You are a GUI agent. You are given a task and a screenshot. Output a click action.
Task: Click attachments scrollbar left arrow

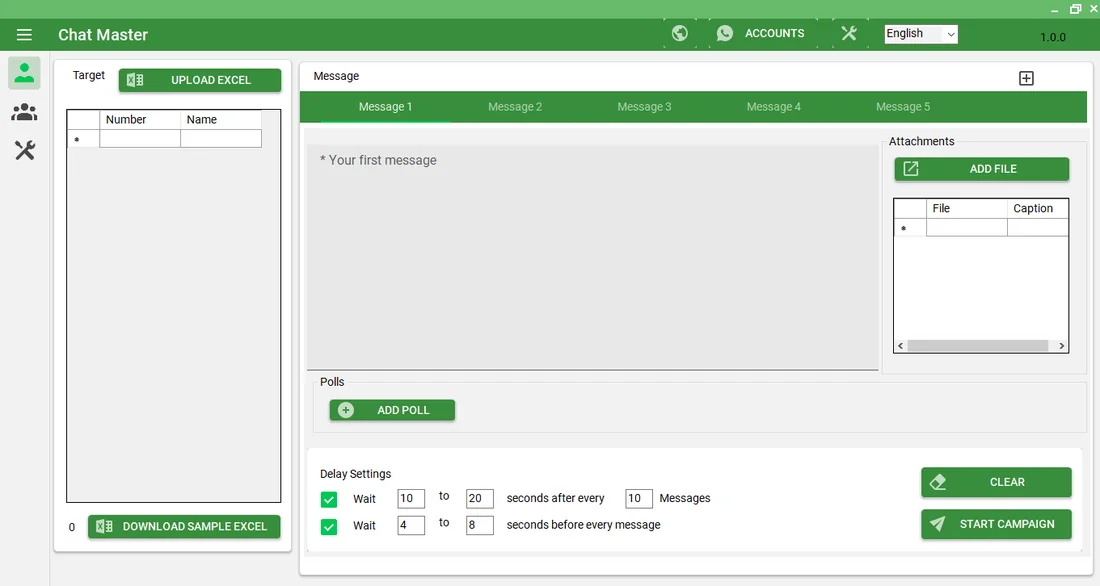[901, 346]
